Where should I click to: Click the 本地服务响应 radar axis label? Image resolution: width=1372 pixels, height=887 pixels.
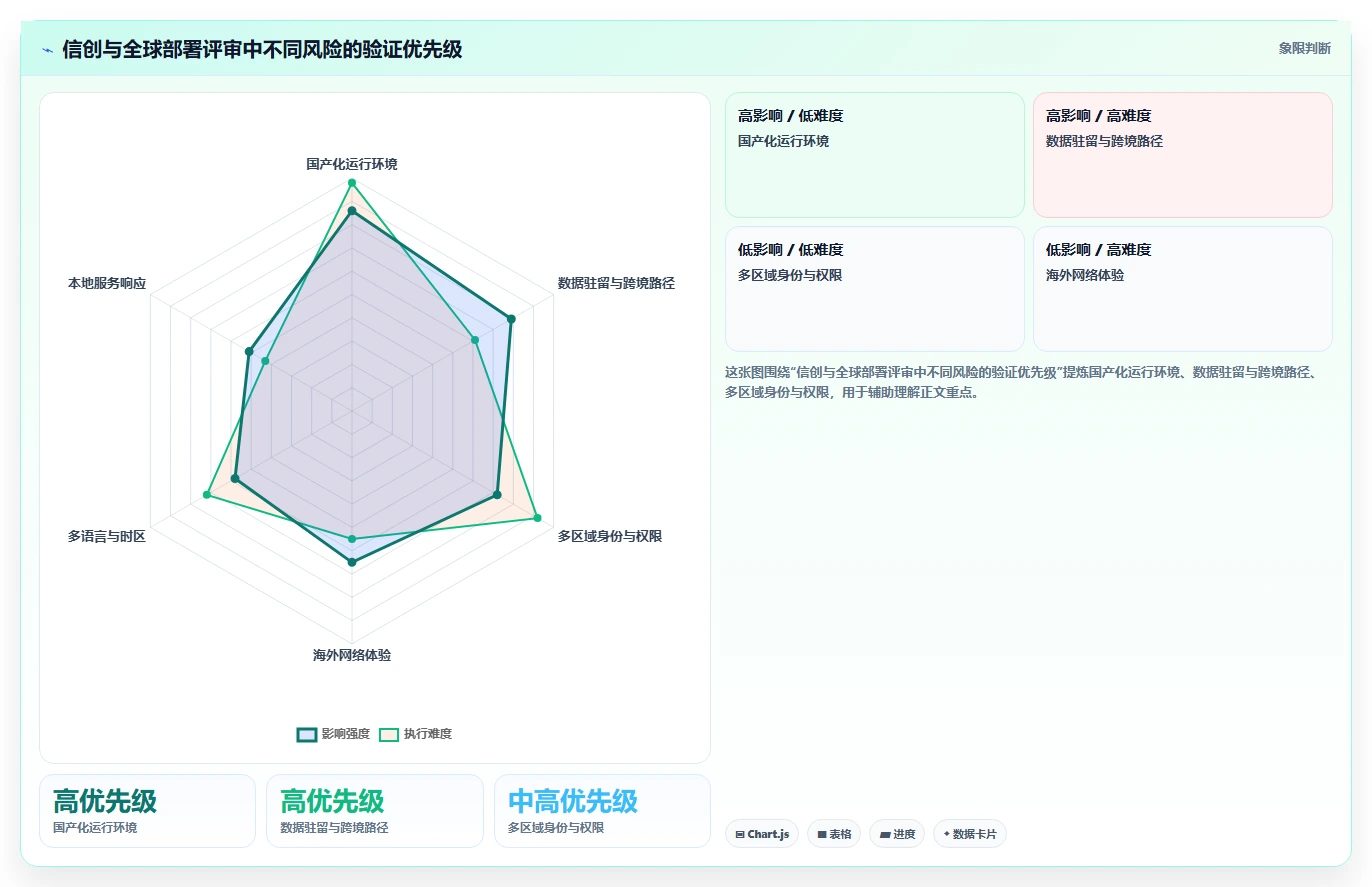107,283
